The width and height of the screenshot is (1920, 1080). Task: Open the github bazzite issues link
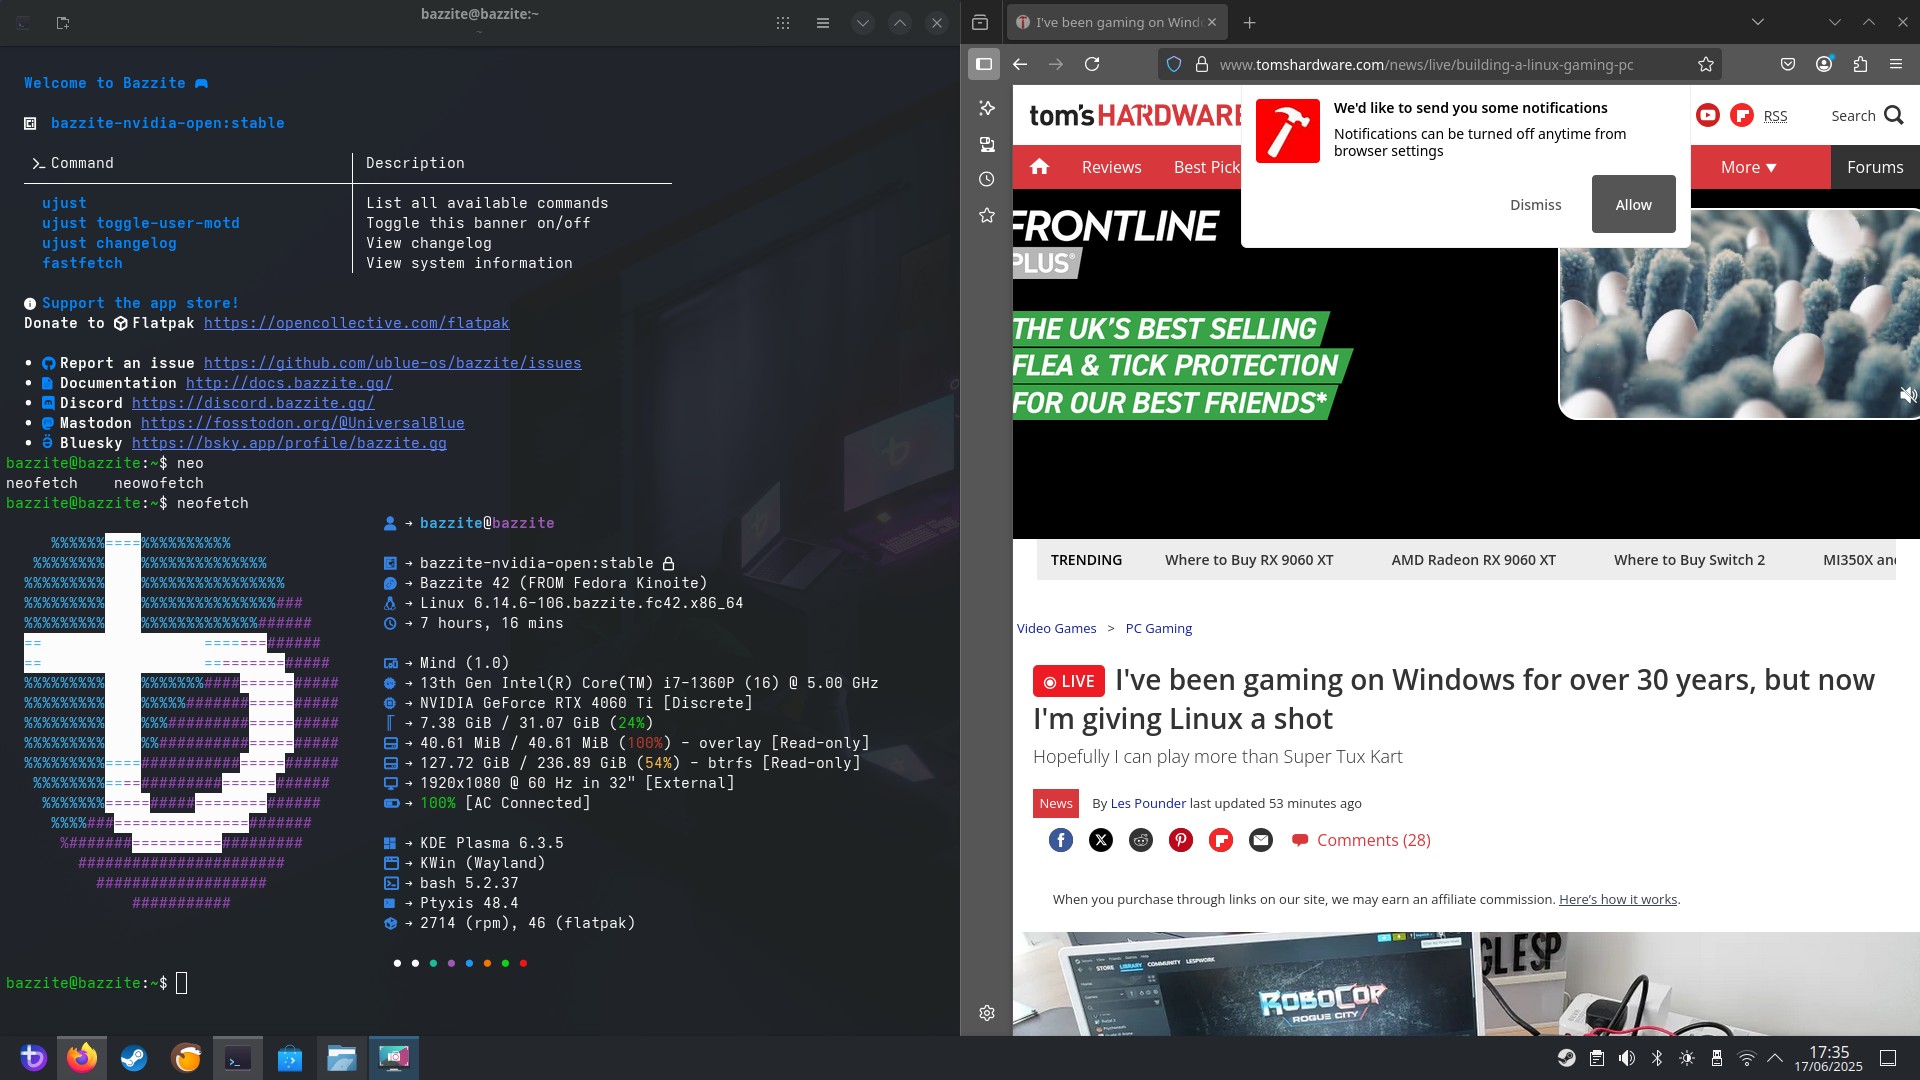point(393,363)
